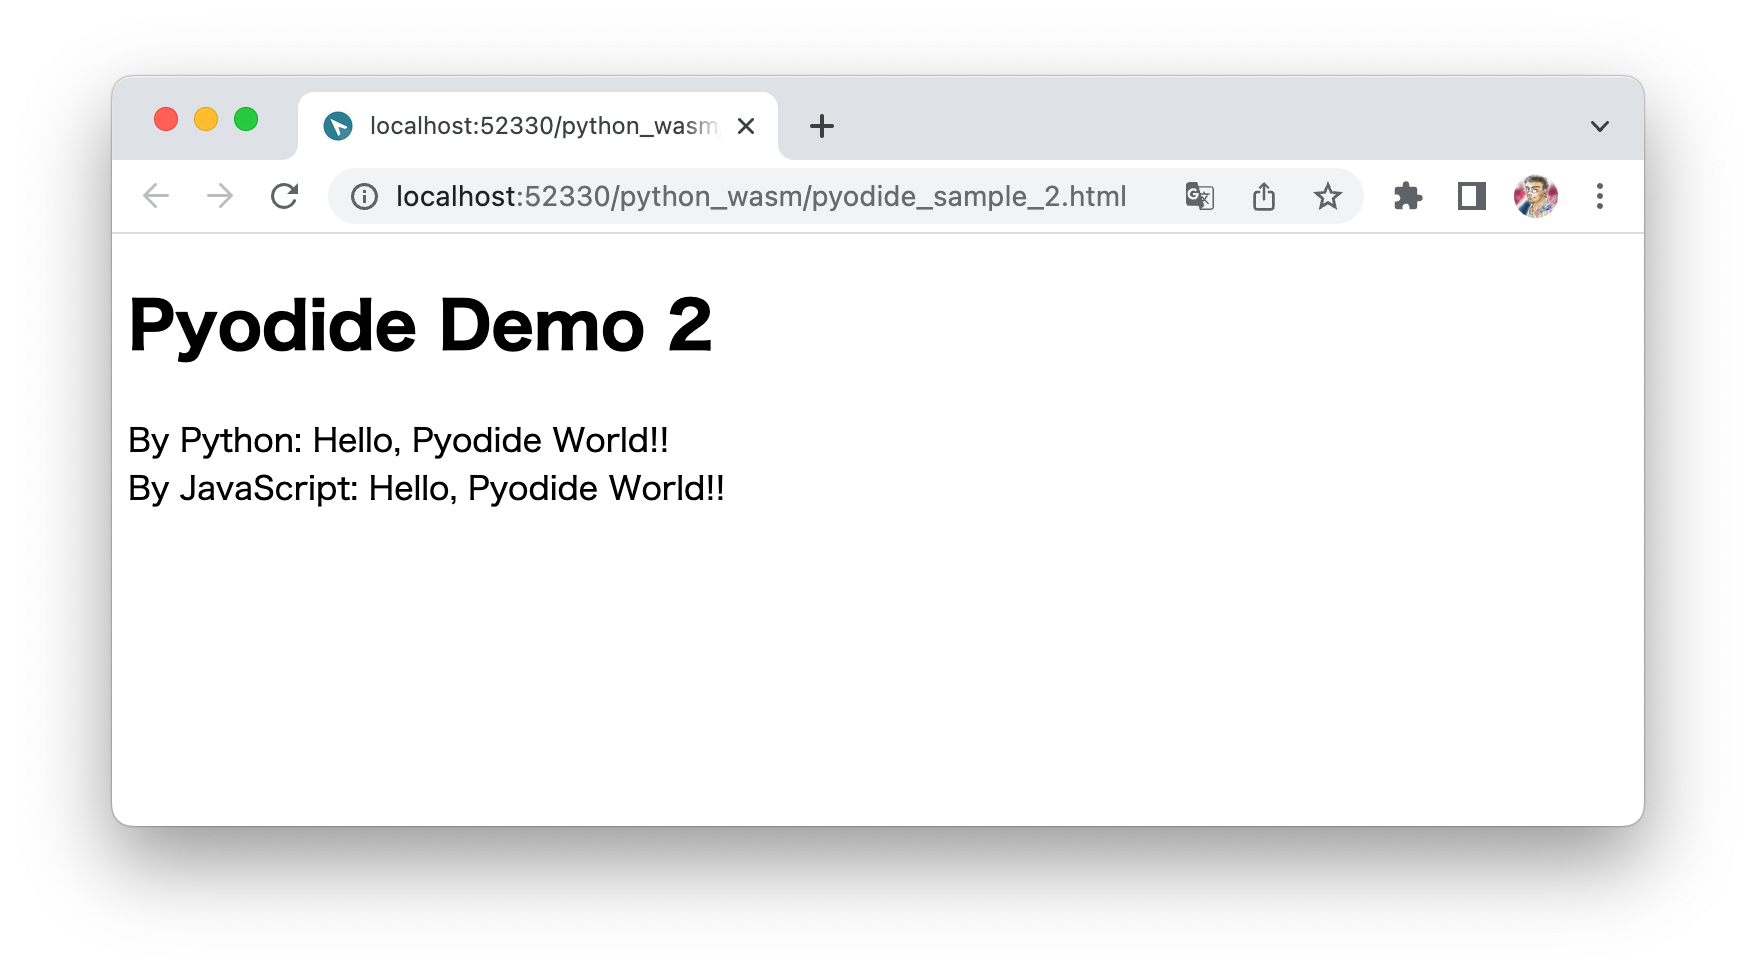Bookmark this page using the star icon

1329,196
